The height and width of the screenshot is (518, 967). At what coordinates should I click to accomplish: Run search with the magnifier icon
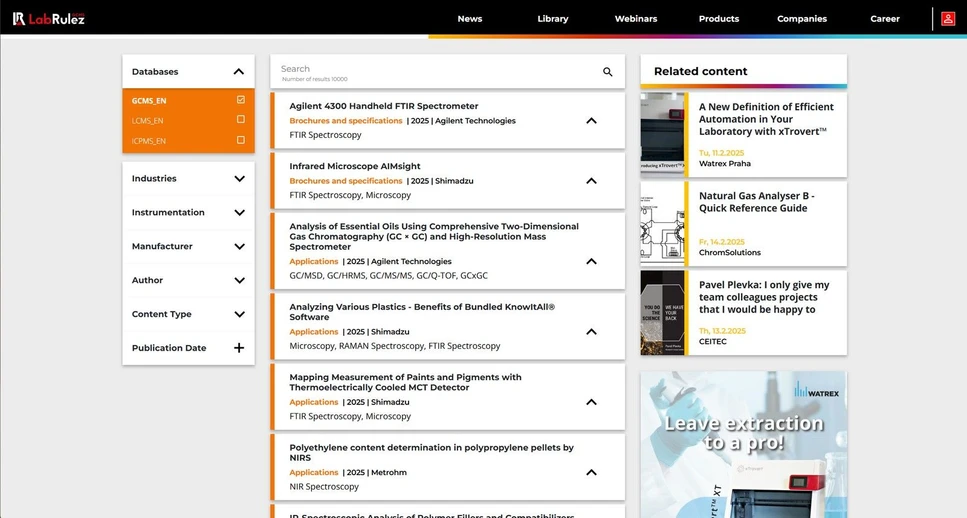pos(607,72)
